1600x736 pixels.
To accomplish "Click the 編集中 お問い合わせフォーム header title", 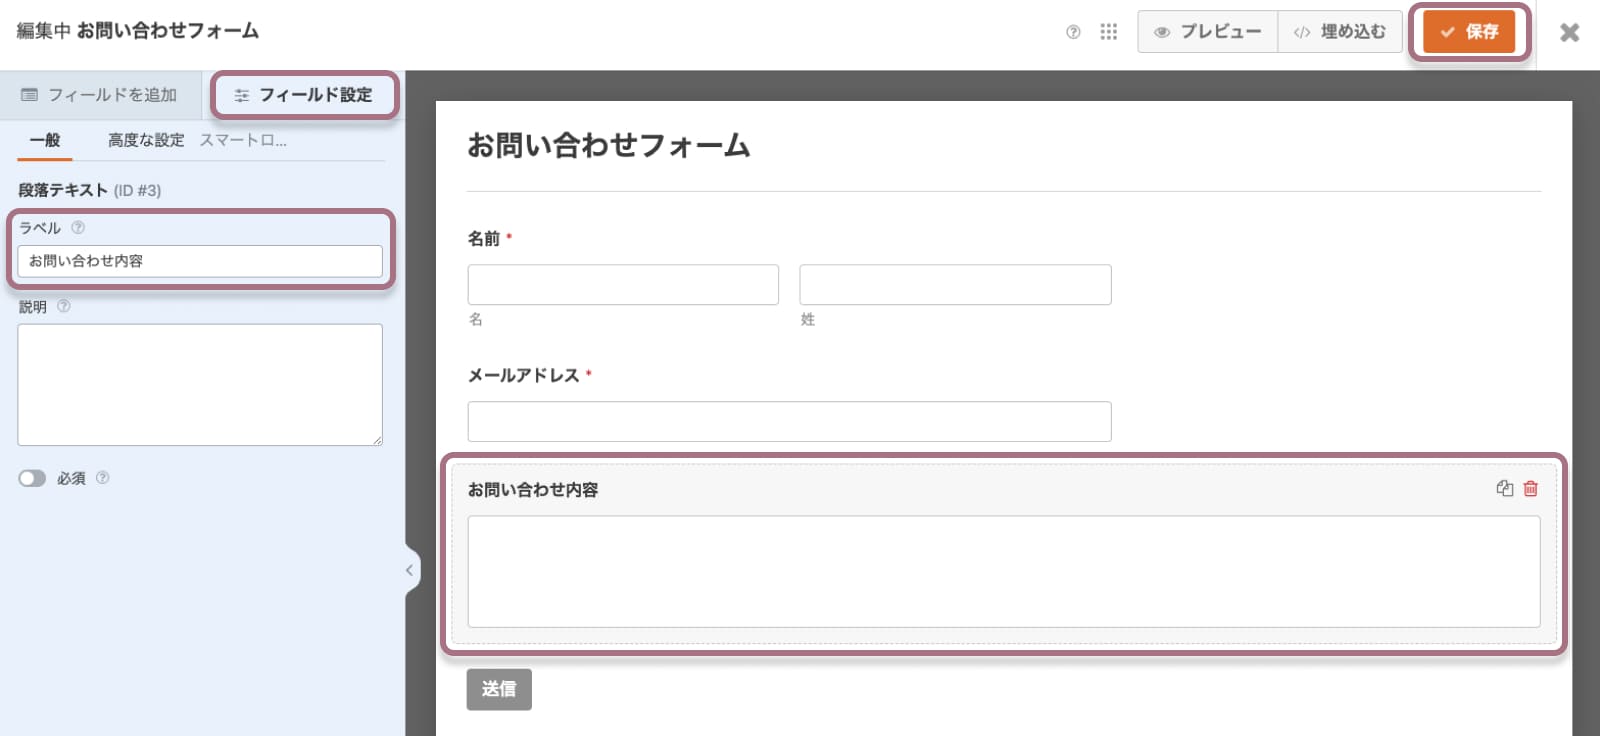I will pos(138,31).
